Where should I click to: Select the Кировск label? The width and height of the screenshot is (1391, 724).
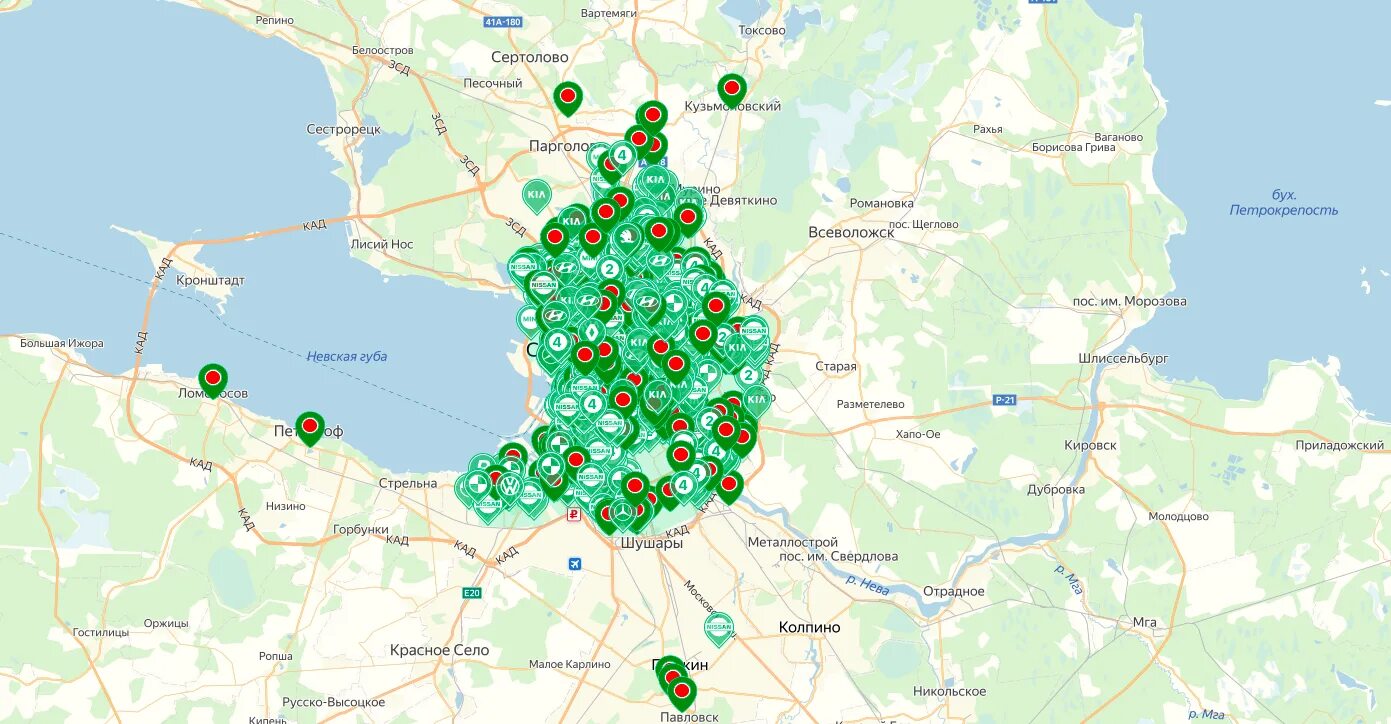tap(1091, 445)
